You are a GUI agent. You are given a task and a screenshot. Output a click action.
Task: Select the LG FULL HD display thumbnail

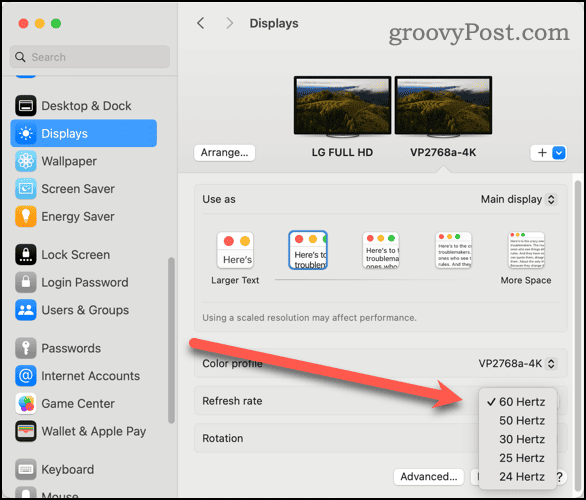tap(342, 106)
